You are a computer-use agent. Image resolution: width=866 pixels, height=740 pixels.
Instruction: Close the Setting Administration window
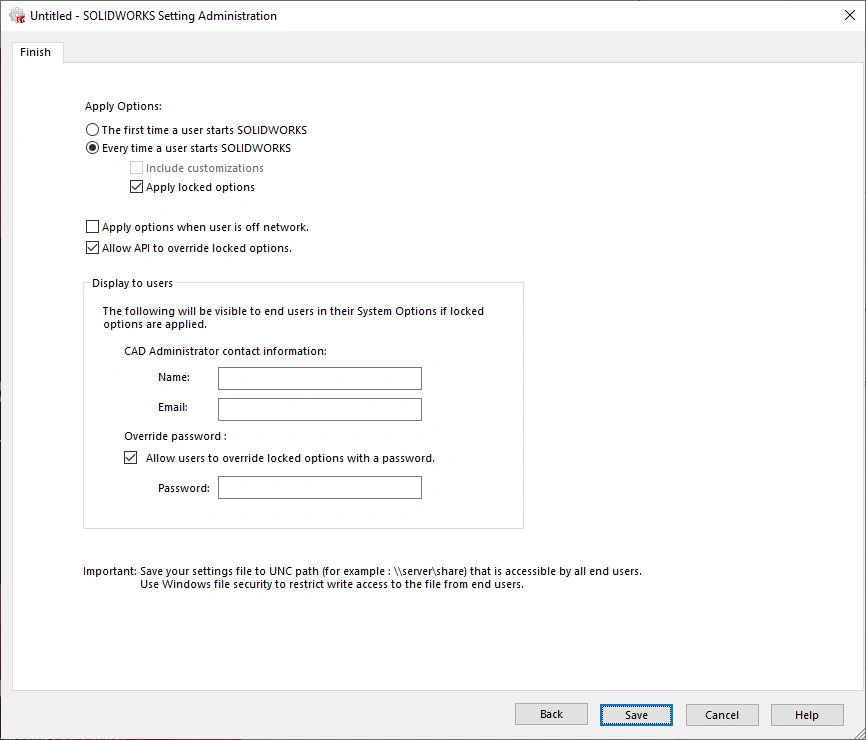click(850, 15)
